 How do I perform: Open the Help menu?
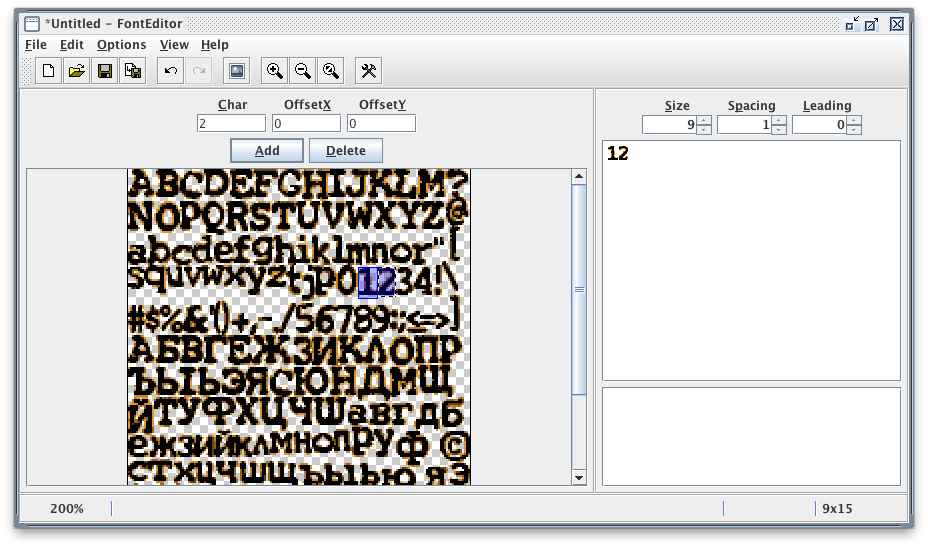215,45
